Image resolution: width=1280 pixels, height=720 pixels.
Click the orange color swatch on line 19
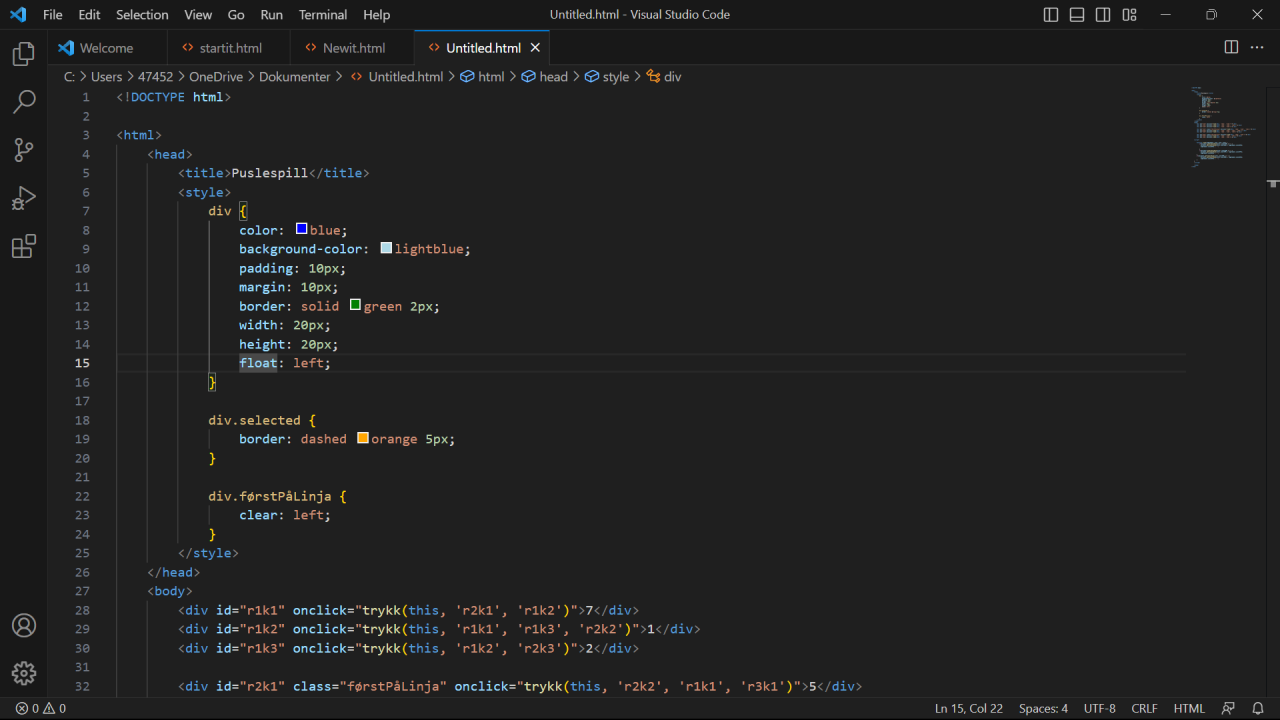pos(363,439)
